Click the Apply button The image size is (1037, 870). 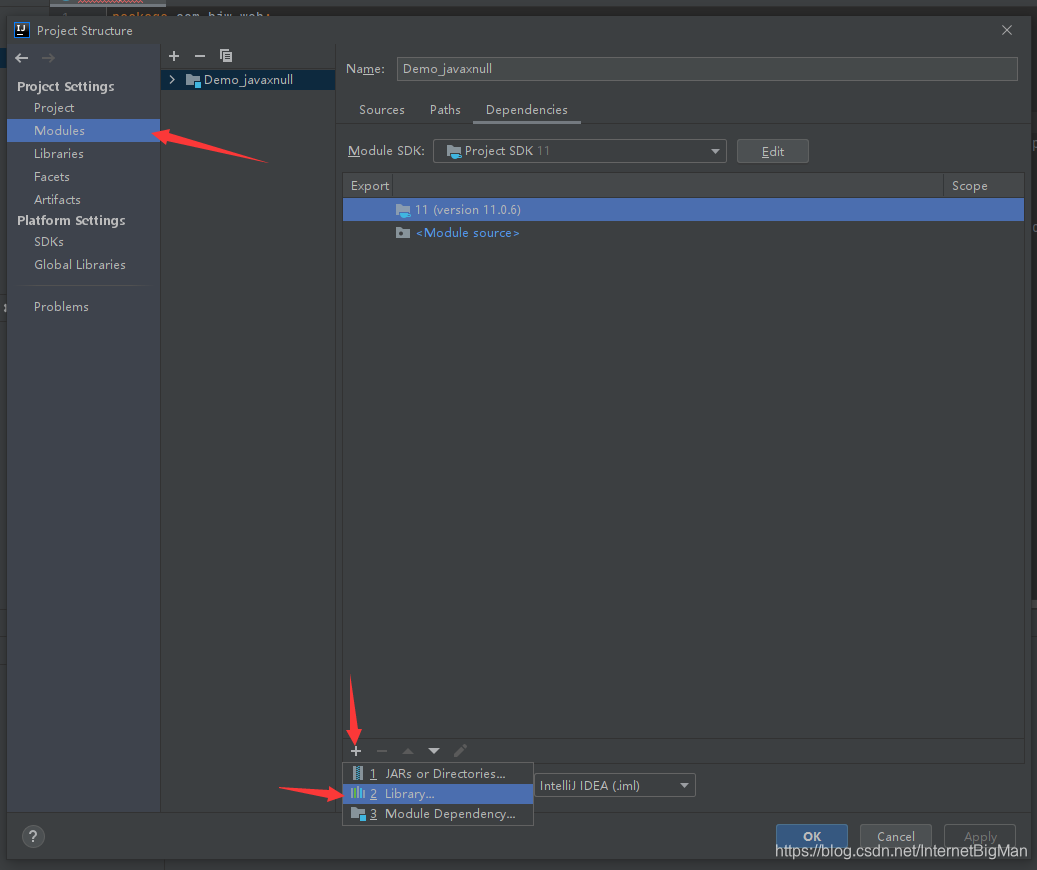tap(979, 836)
